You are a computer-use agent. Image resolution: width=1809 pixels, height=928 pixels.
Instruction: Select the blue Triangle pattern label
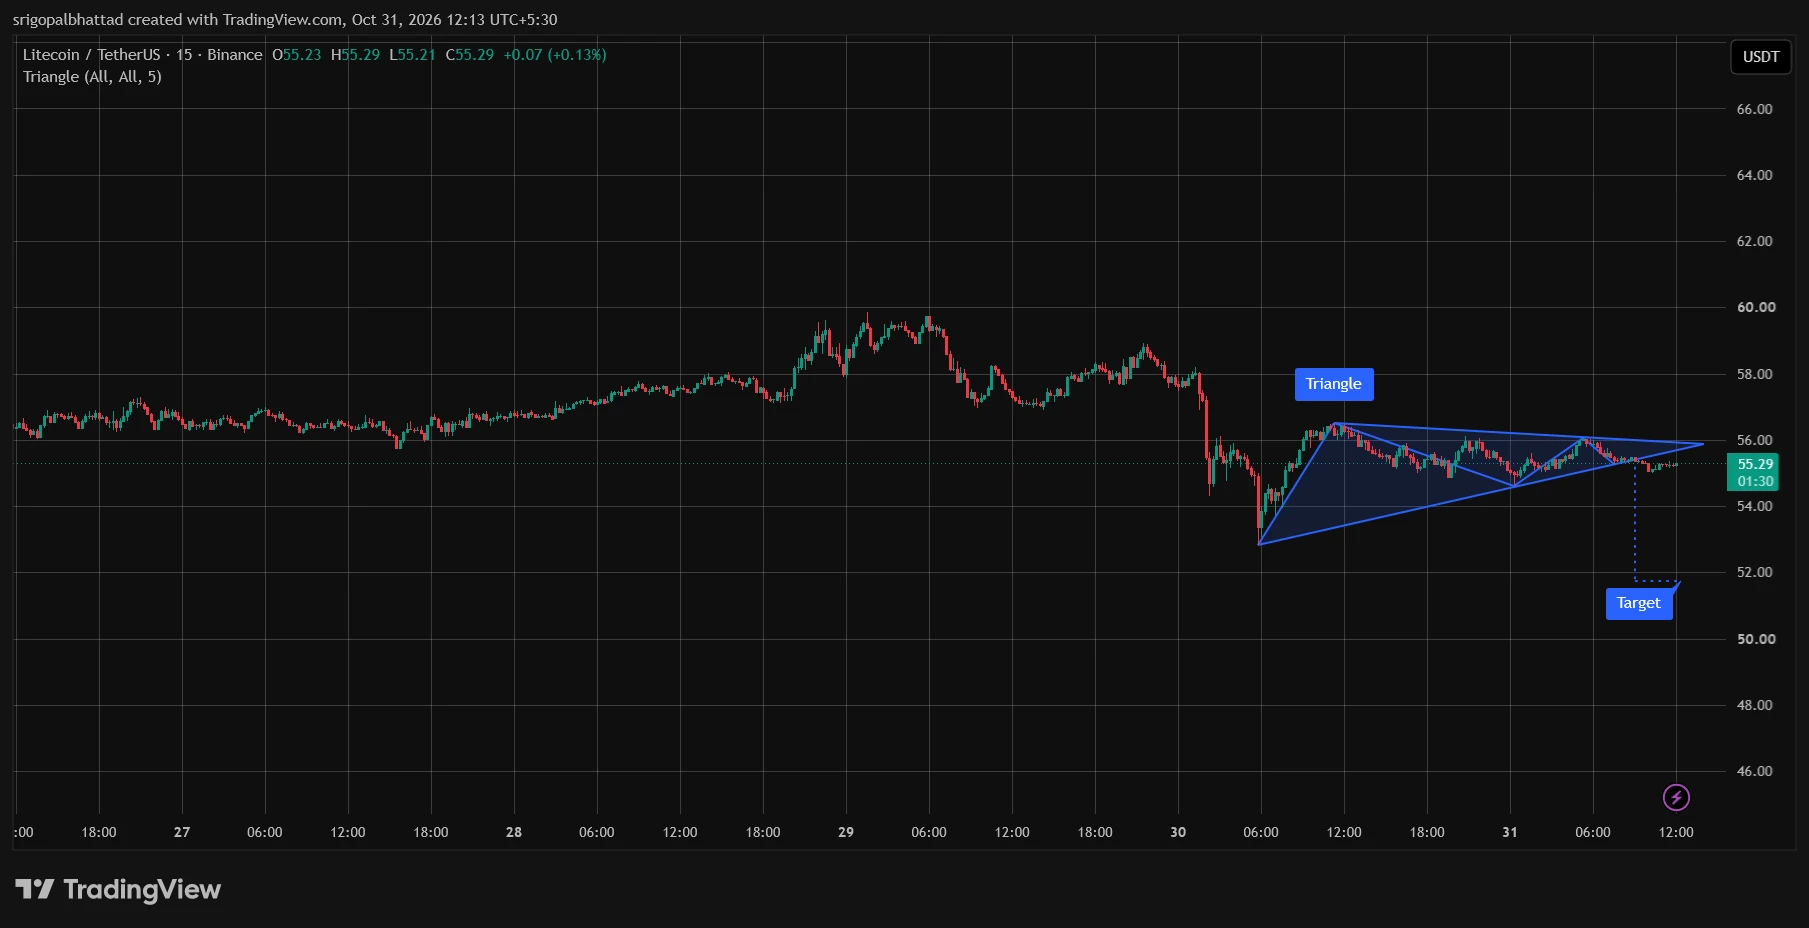pos(1334,384)
